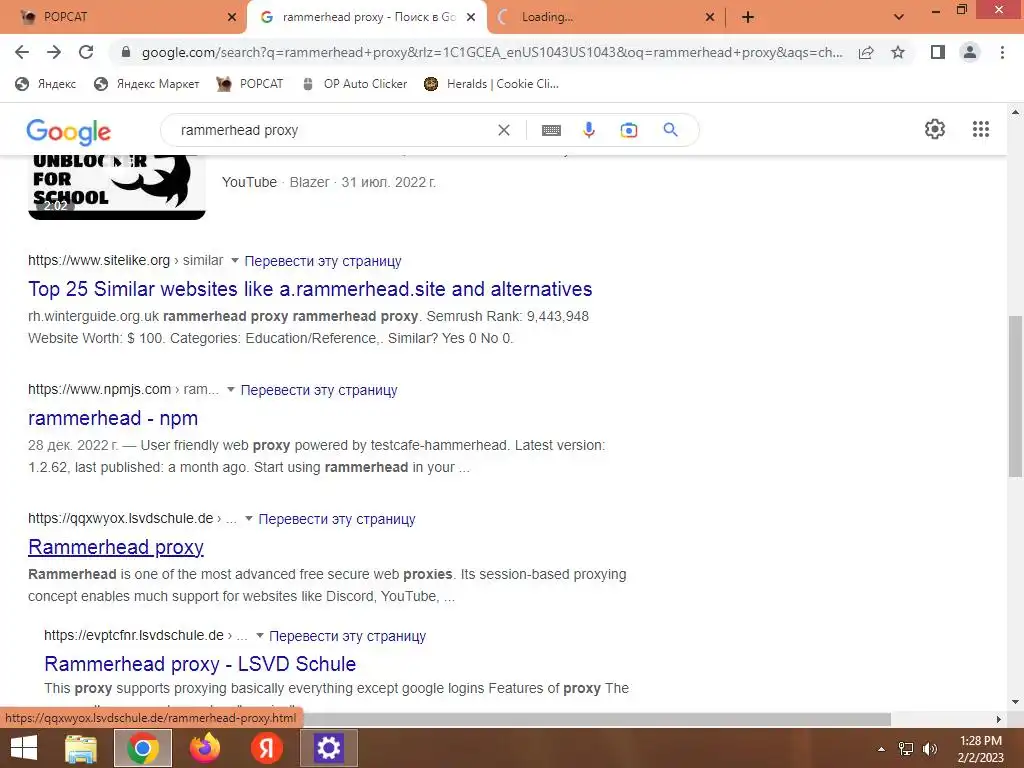Image resolution: width=1024 pixels, height=768 pixels.
Task: Translate the qqxwyox.lsvdschule.de result page
Action: pyautogui.click(x=337, y=519)
